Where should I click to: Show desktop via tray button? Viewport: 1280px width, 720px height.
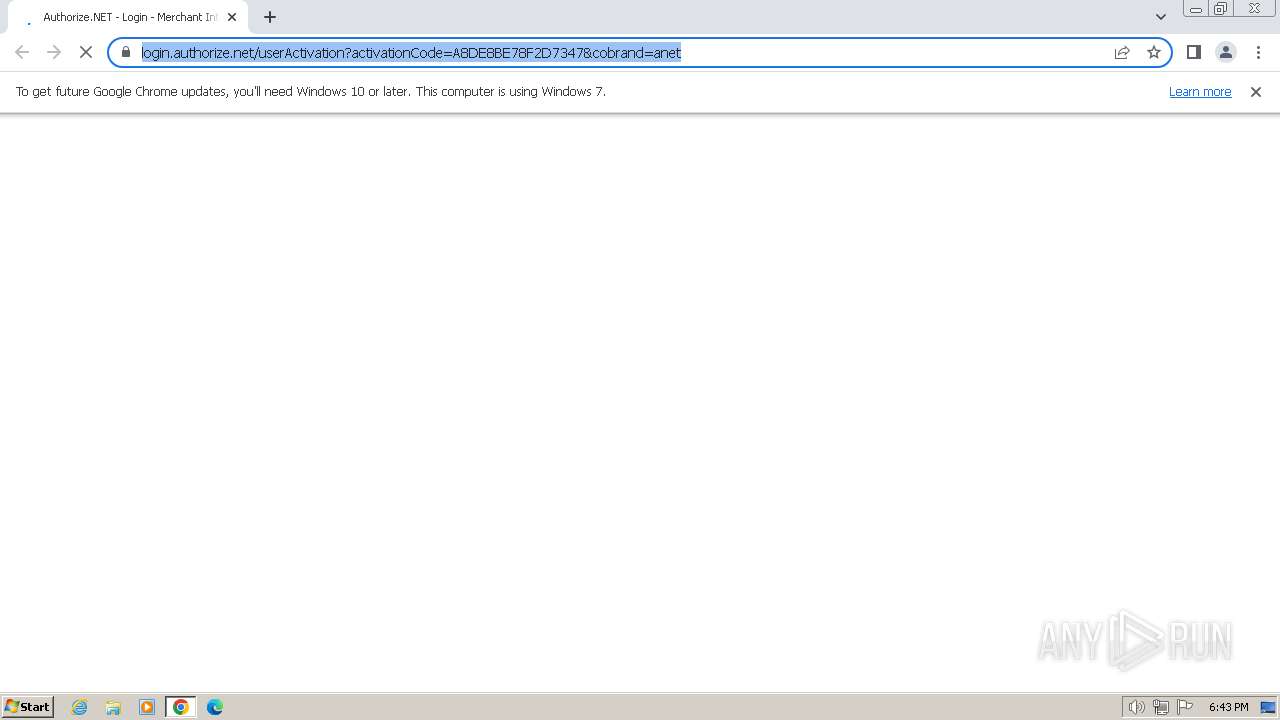coord(1268,707)
